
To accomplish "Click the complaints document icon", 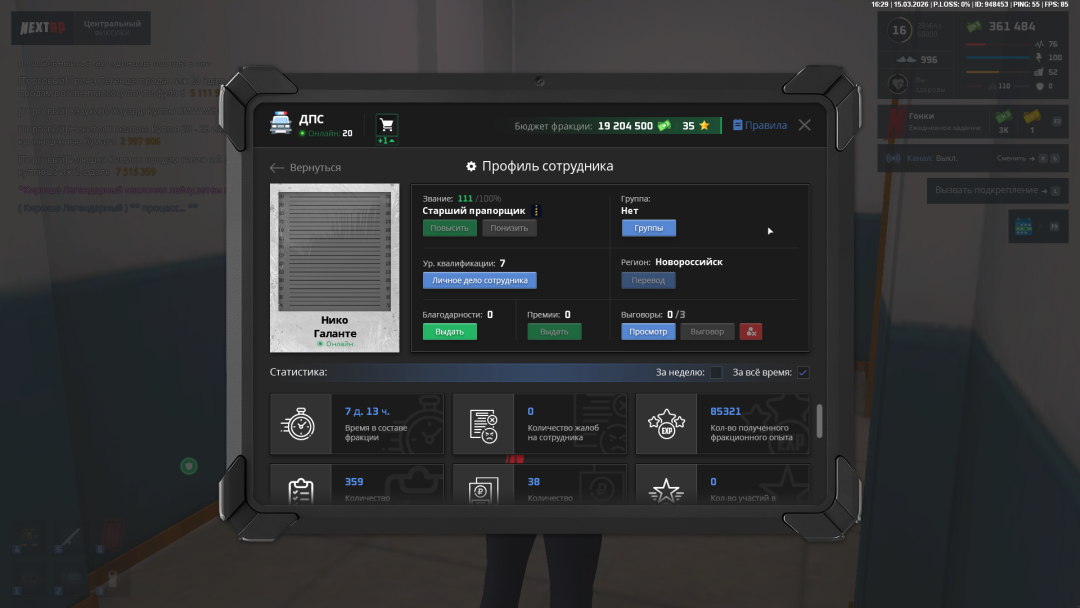I will [483, 424].
